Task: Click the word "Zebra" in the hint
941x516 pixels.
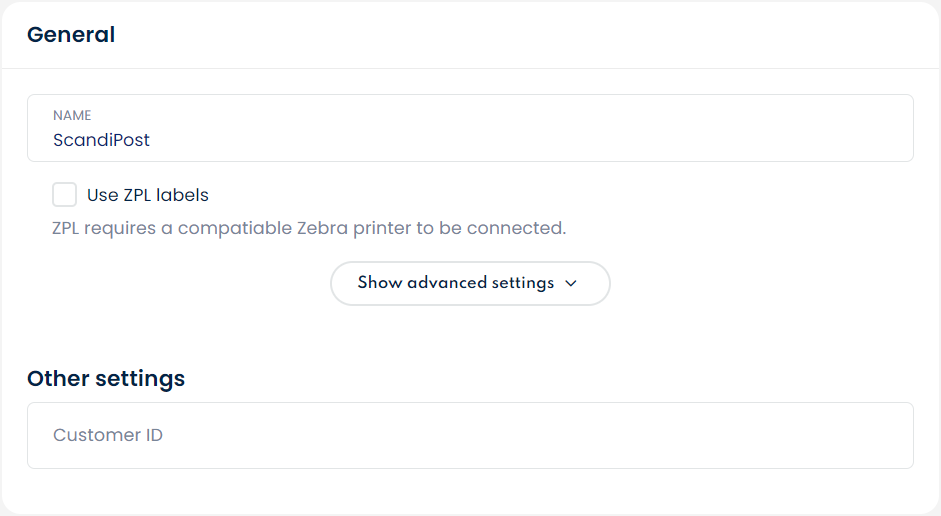Action: point(322,228)
